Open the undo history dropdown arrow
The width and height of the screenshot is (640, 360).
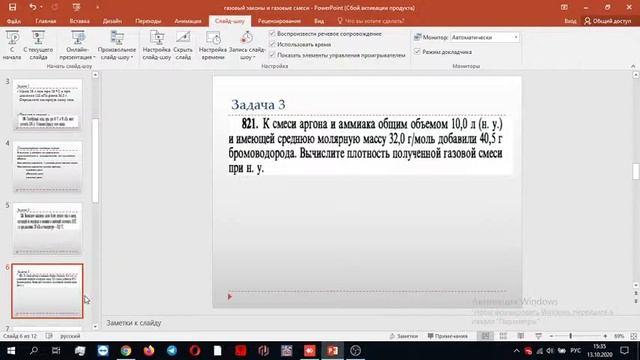coord(41,7)
